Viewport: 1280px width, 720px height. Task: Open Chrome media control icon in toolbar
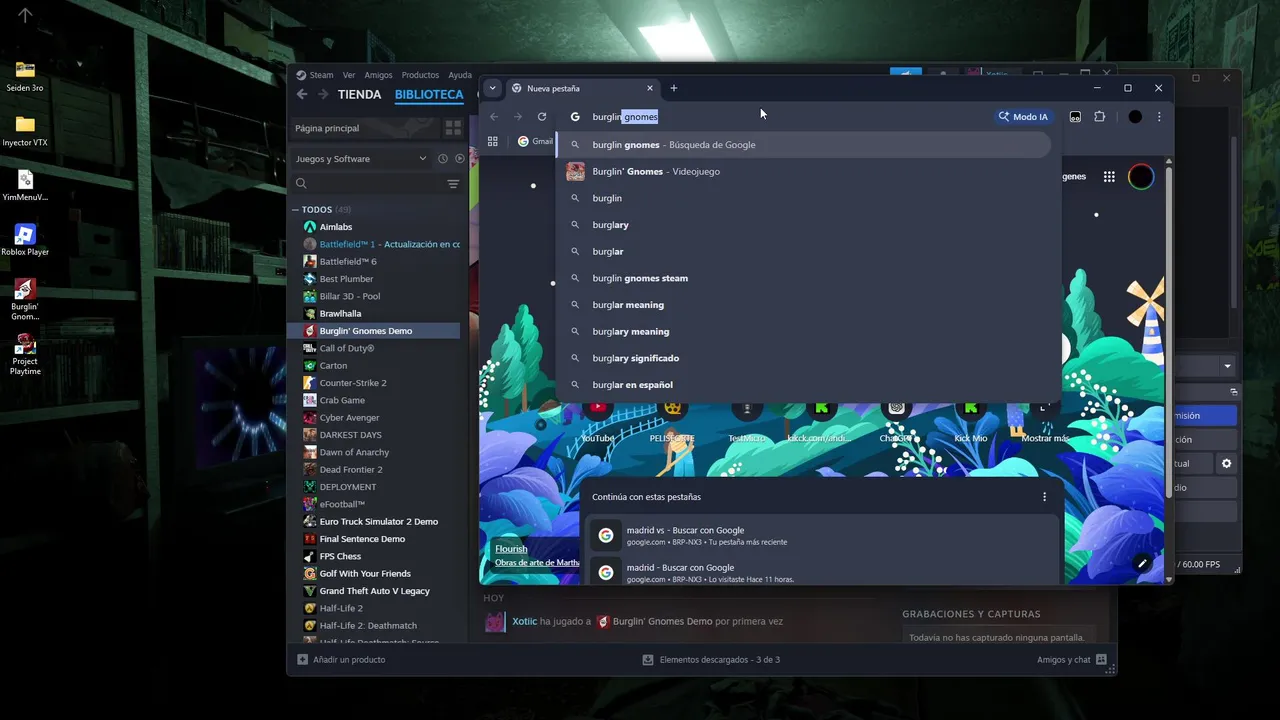[x=1075, y=117]
